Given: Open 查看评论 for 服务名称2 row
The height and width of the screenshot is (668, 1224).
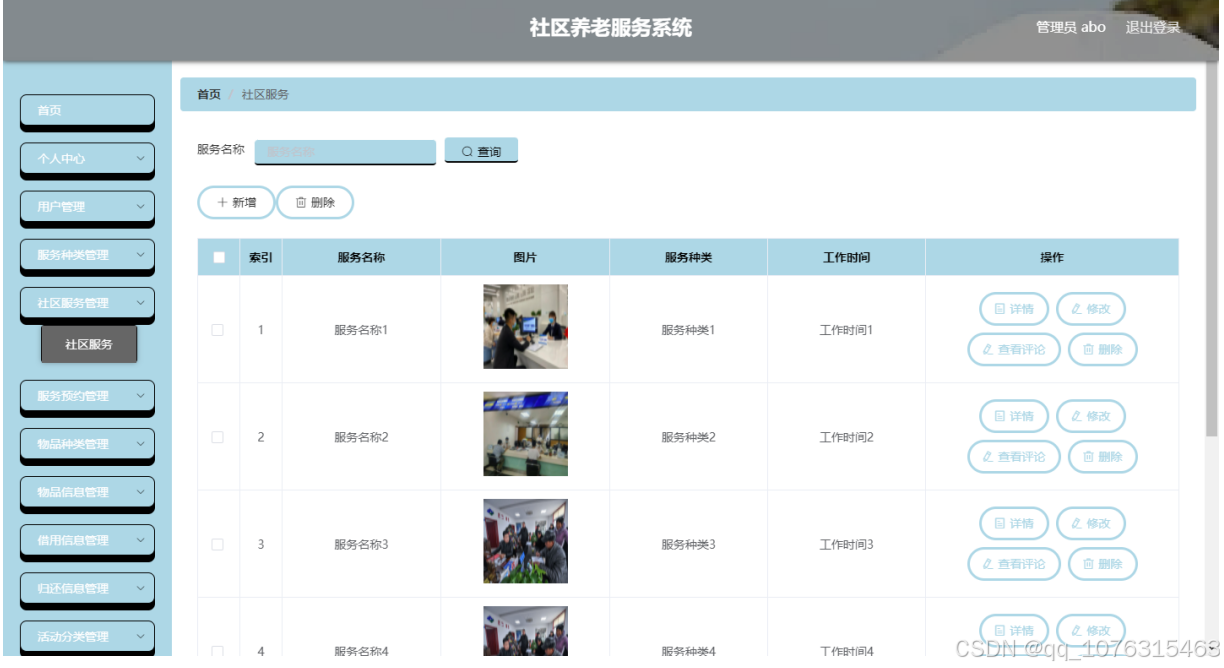Looking at the screenshot, I should [1014, 456].
